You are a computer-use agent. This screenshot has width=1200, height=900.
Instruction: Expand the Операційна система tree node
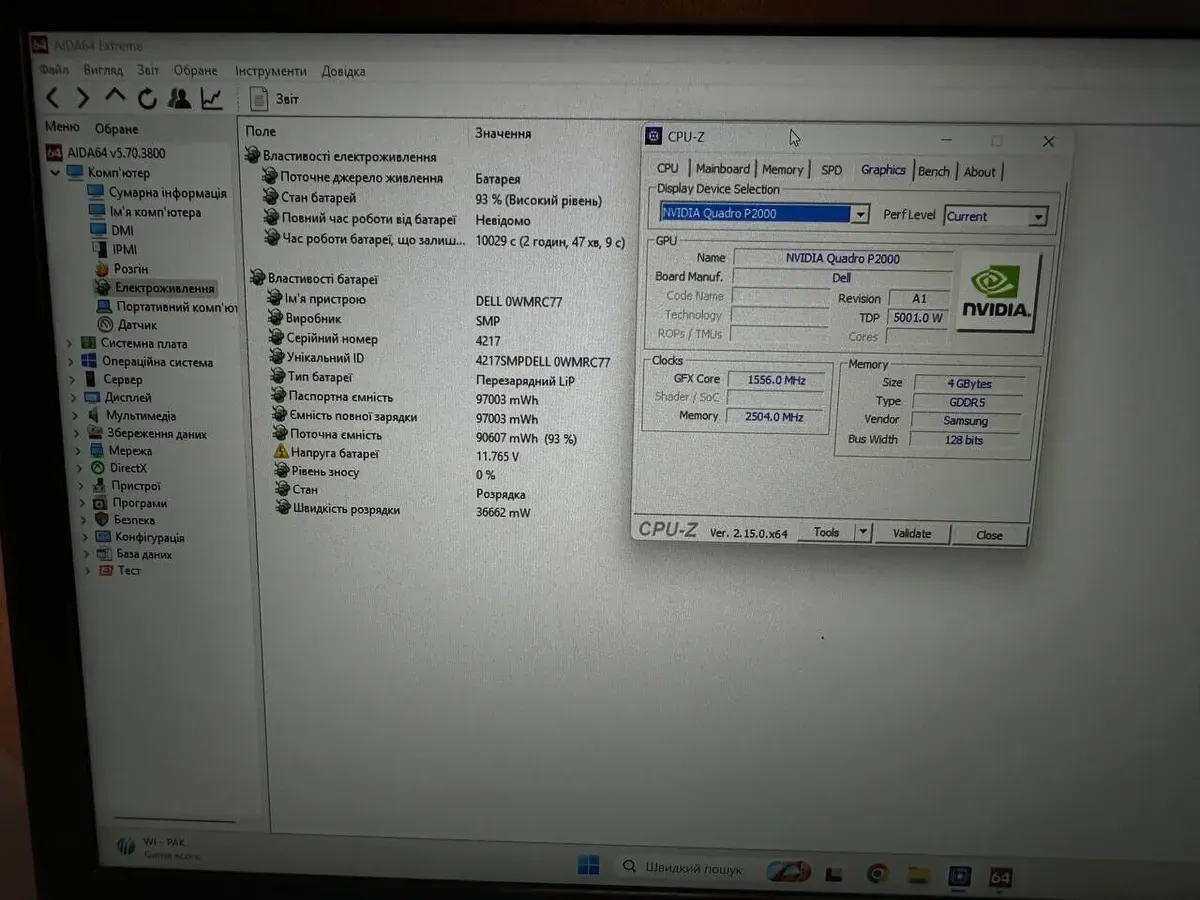coord(70,361)
